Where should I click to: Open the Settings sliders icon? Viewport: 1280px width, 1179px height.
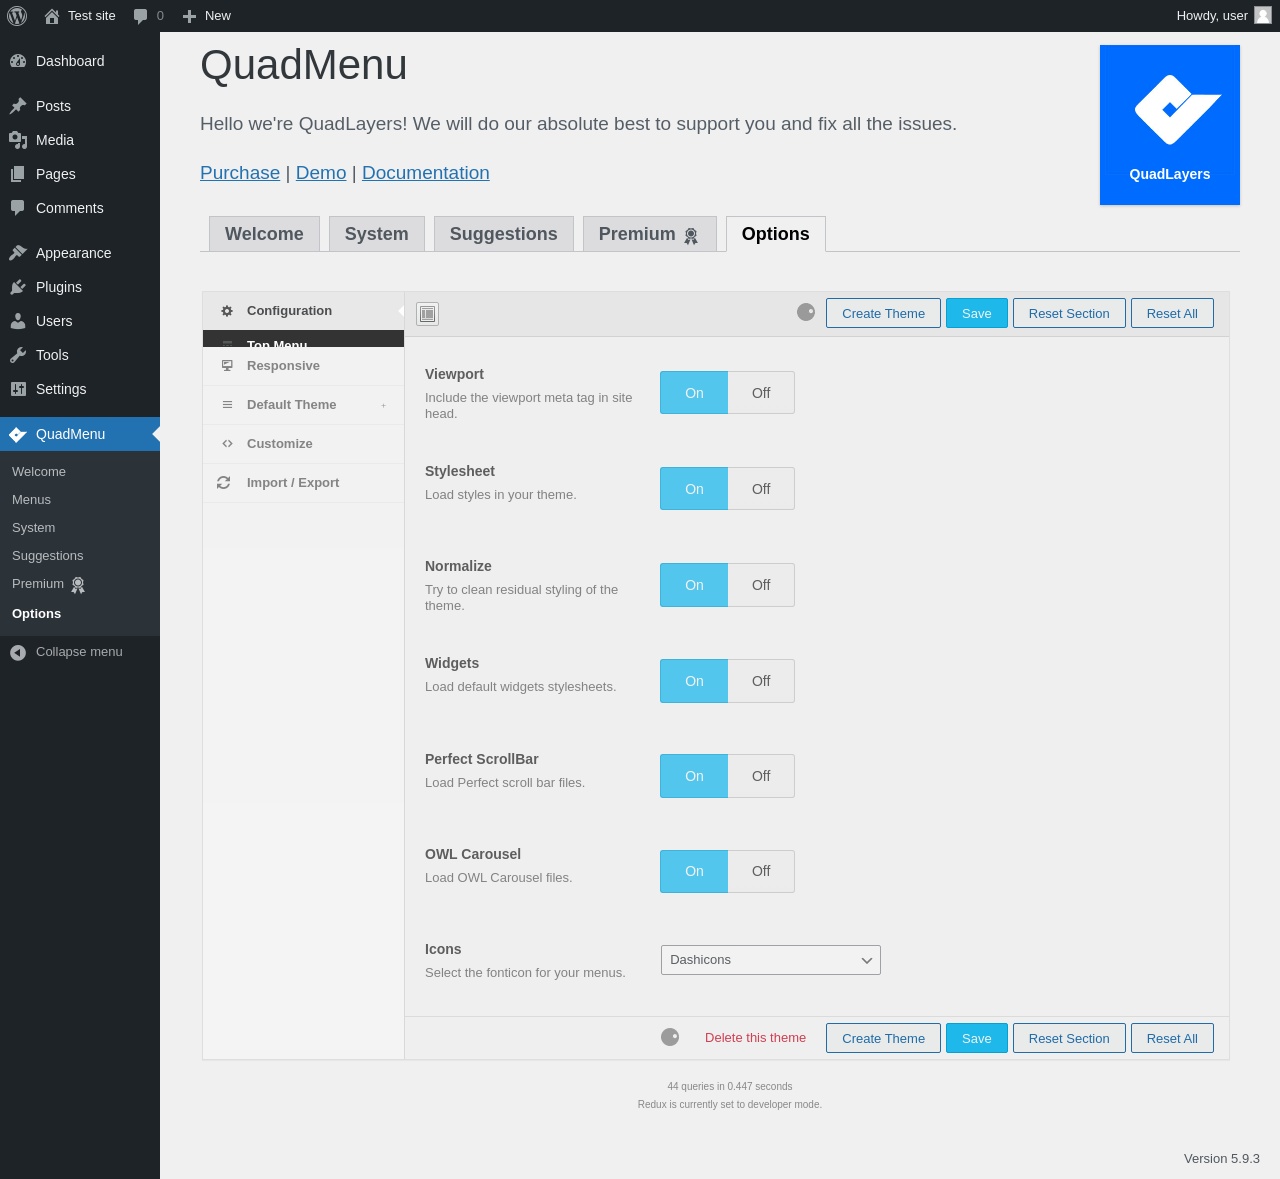coord(18,389)
